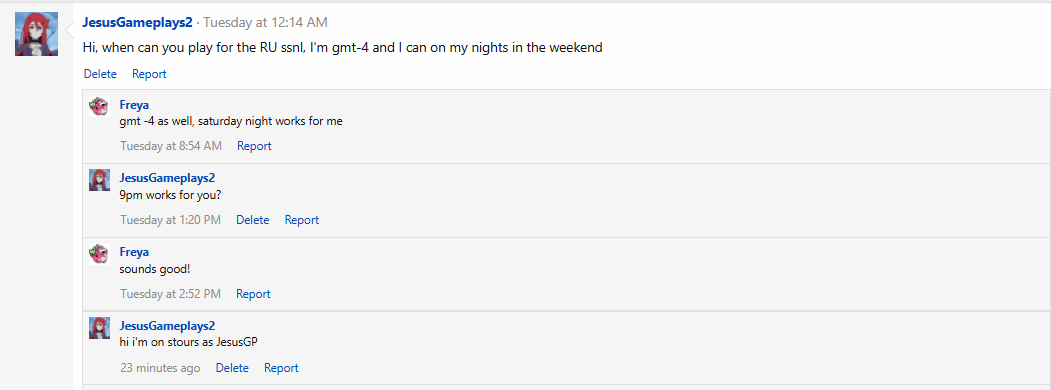This screenshot has height=390, width=1051.
Task: Report the 'sounds good!' comment
Action: coord(253,294)
